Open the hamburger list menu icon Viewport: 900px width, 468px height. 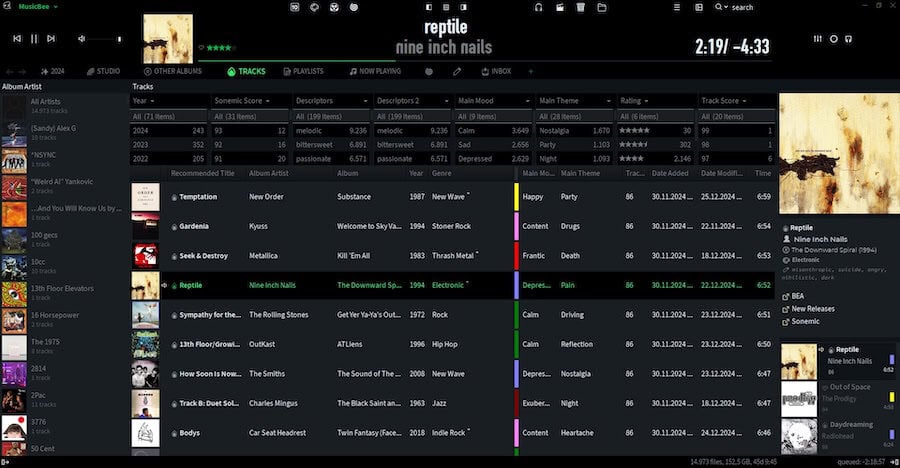click(677, 7)
